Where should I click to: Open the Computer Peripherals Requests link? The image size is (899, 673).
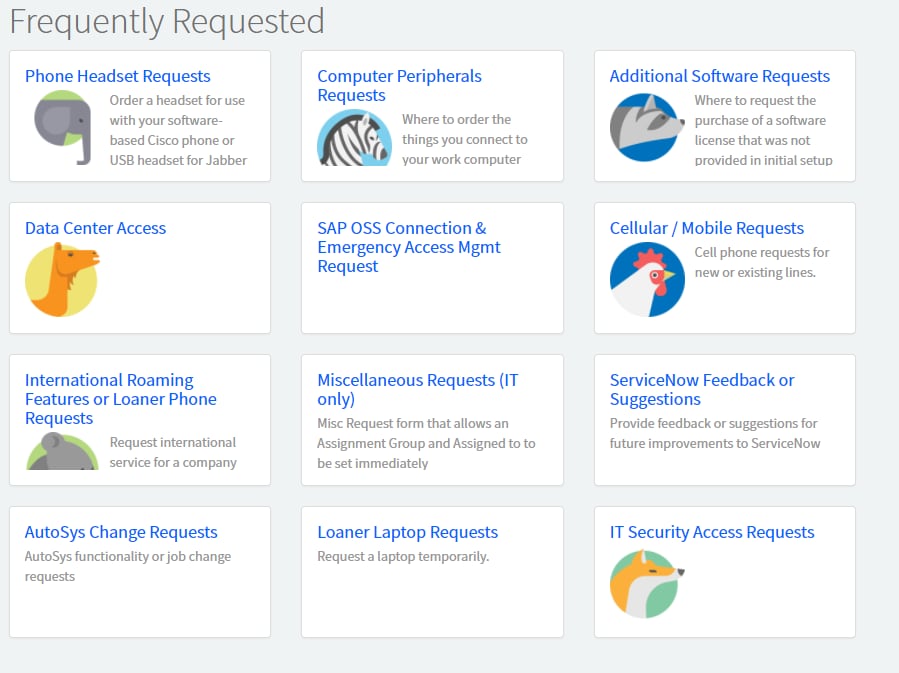(x=399, y=85)
